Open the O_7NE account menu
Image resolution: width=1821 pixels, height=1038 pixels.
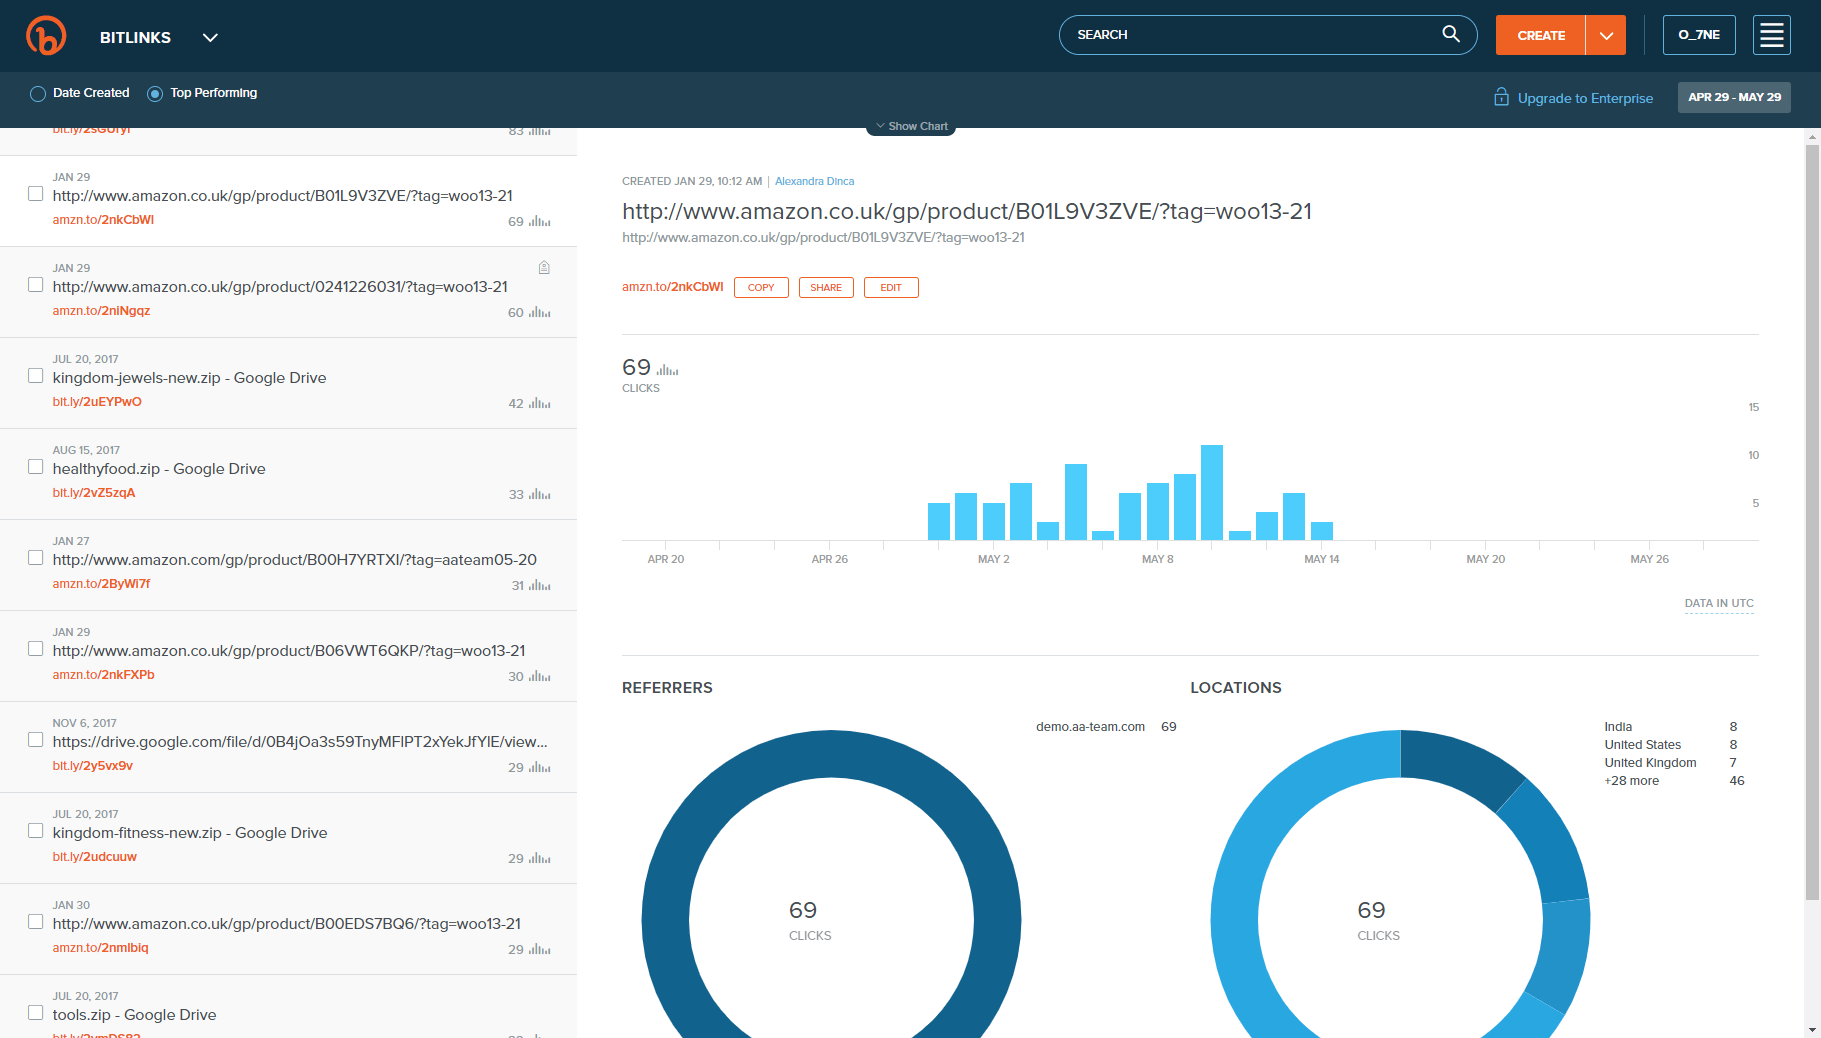[x=1699, y=35]
